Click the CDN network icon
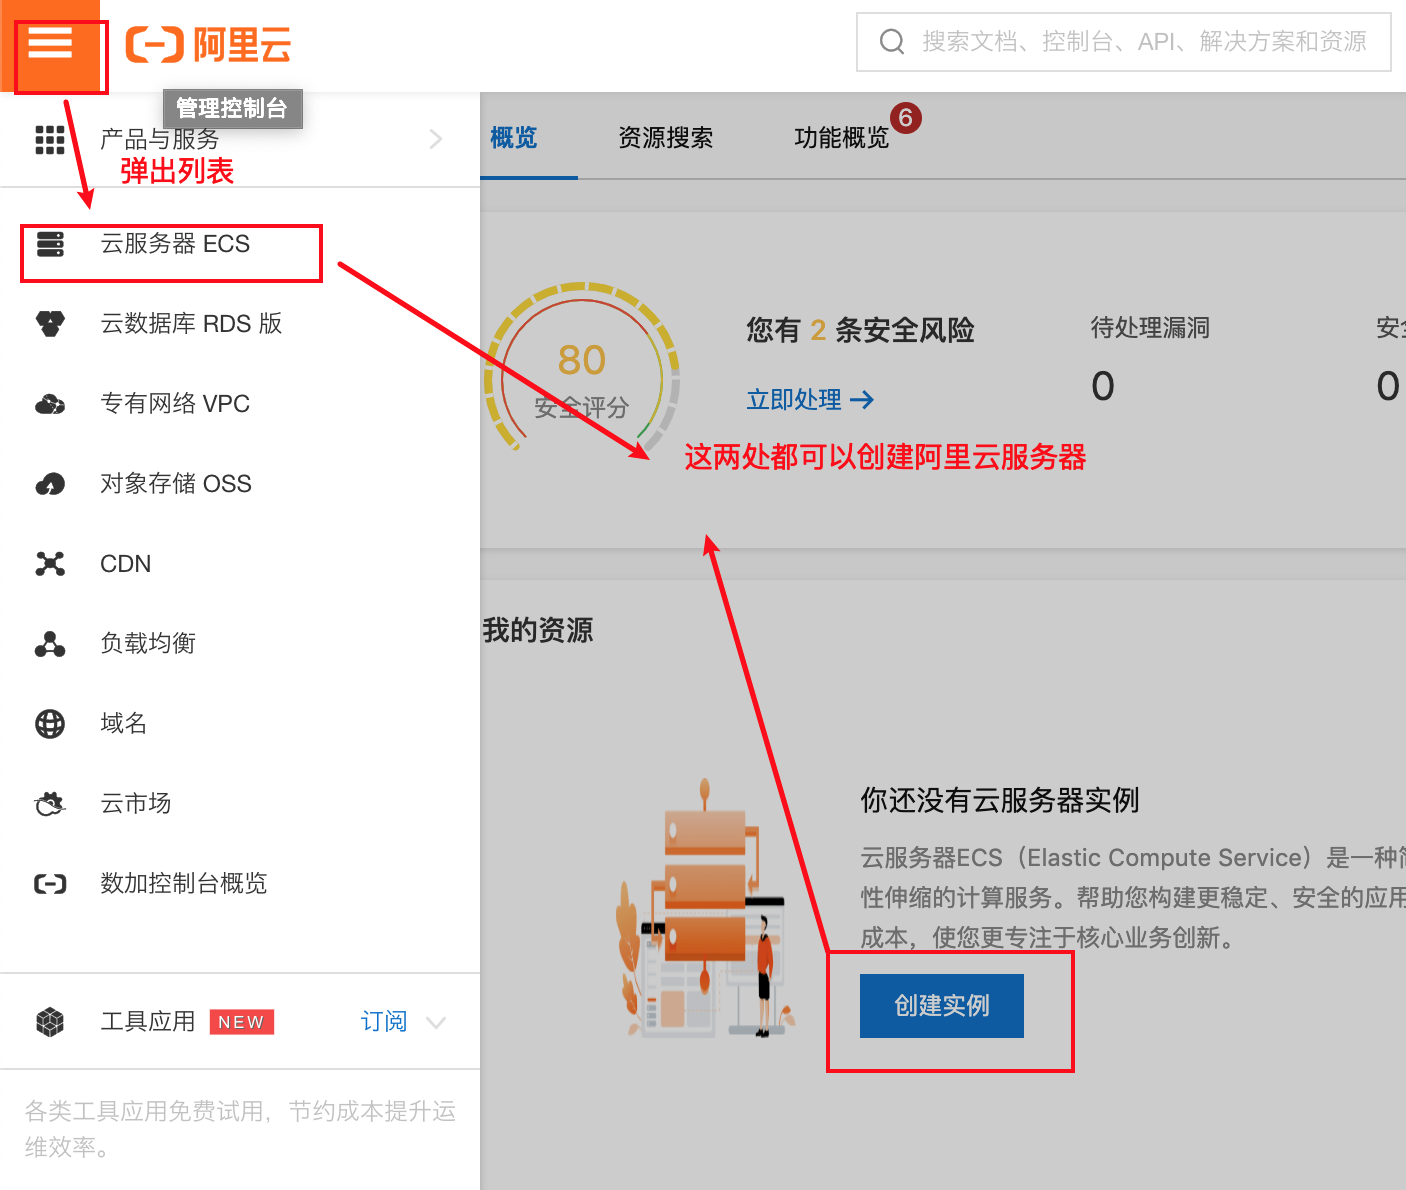 (50, 564)
